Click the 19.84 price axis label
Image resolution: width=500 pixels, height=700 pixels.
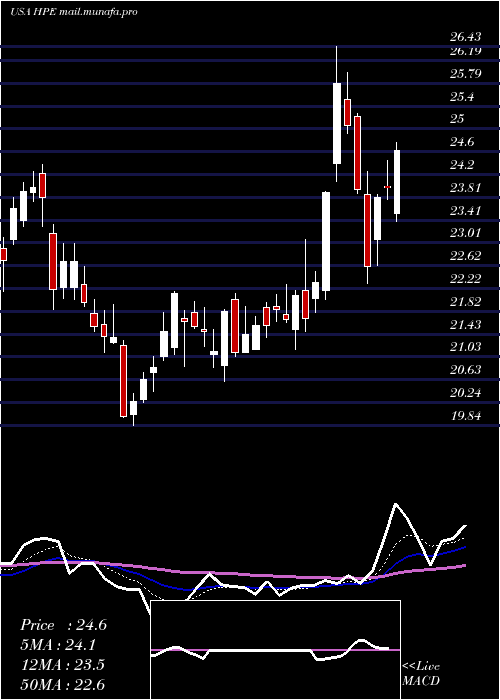[466, 416]
